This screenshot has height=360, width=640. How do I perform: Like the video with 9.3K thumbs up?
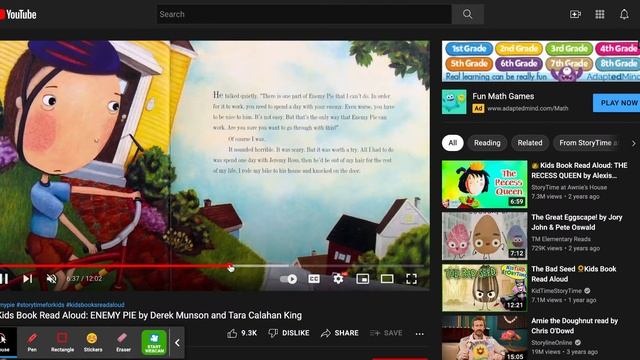point(242,333)
